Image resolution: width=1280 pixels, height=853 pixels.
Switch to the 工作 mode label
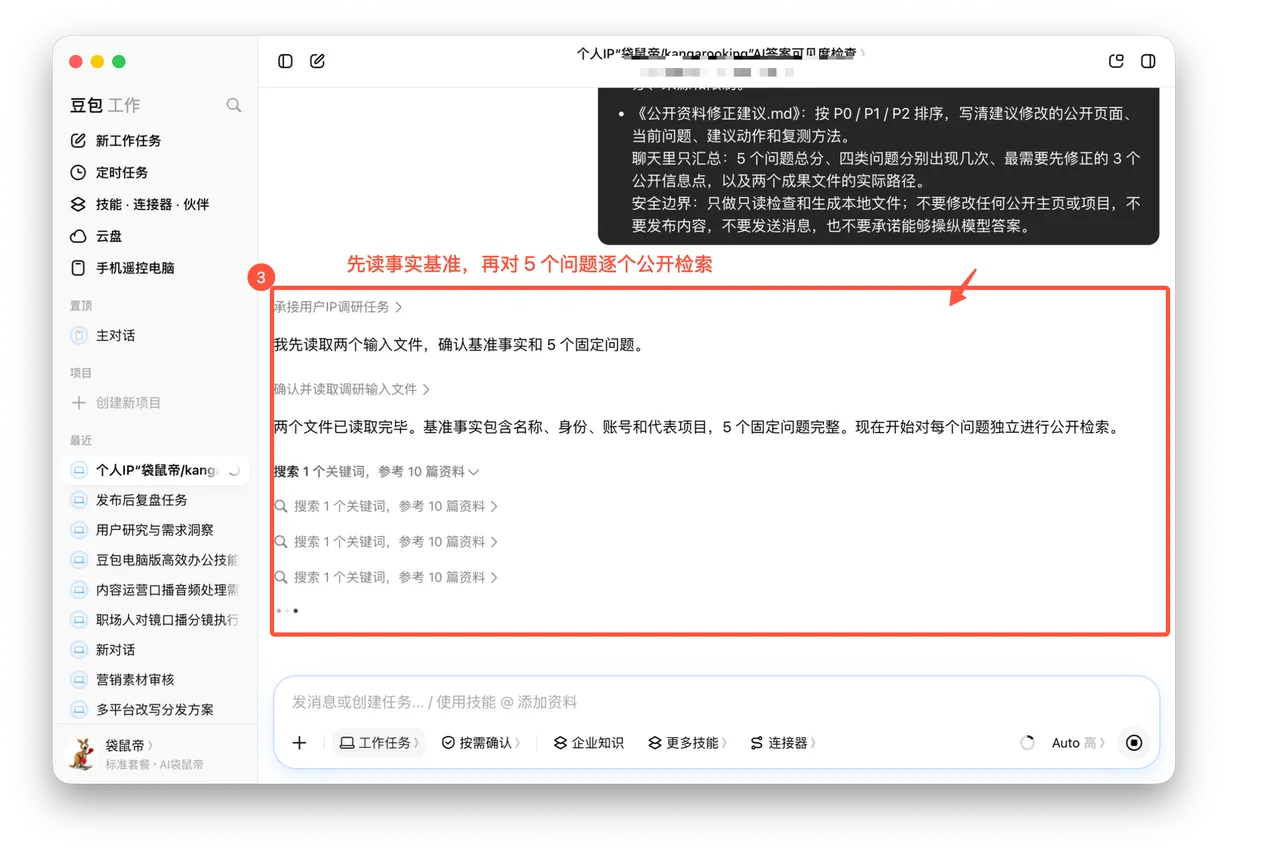click(x=124, y=105)
